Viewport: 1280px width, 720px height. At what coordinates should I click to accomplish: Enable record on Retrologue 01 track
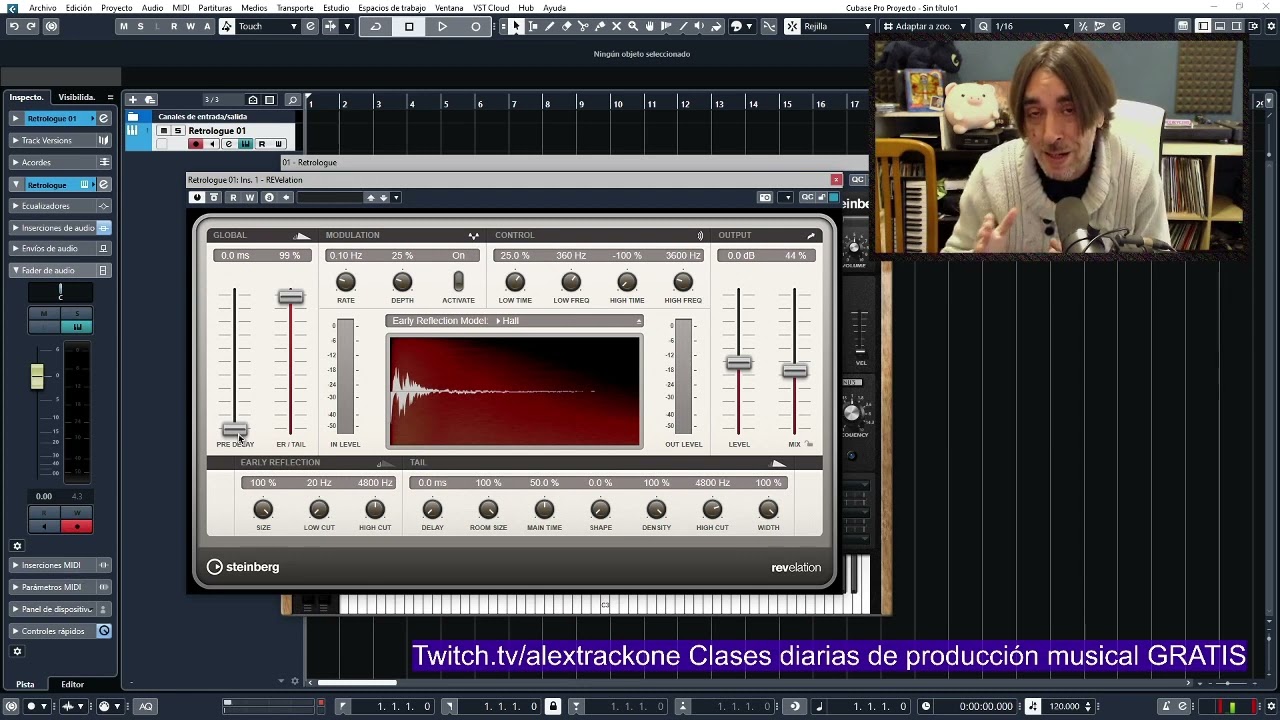pos(195,144)
